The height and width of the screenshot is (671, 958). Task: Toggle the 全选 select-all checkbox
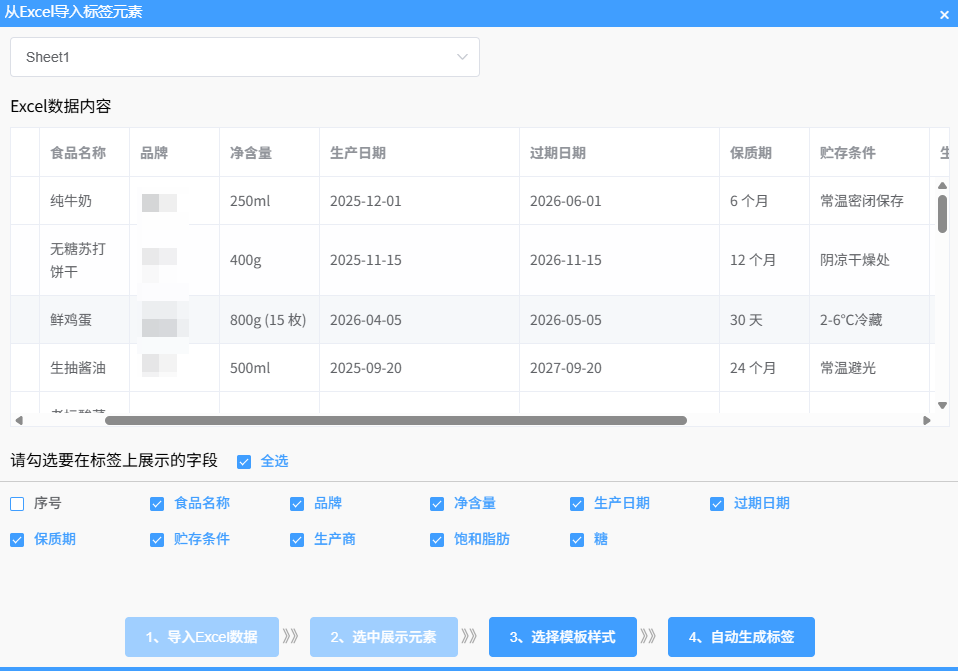(244, 462)
